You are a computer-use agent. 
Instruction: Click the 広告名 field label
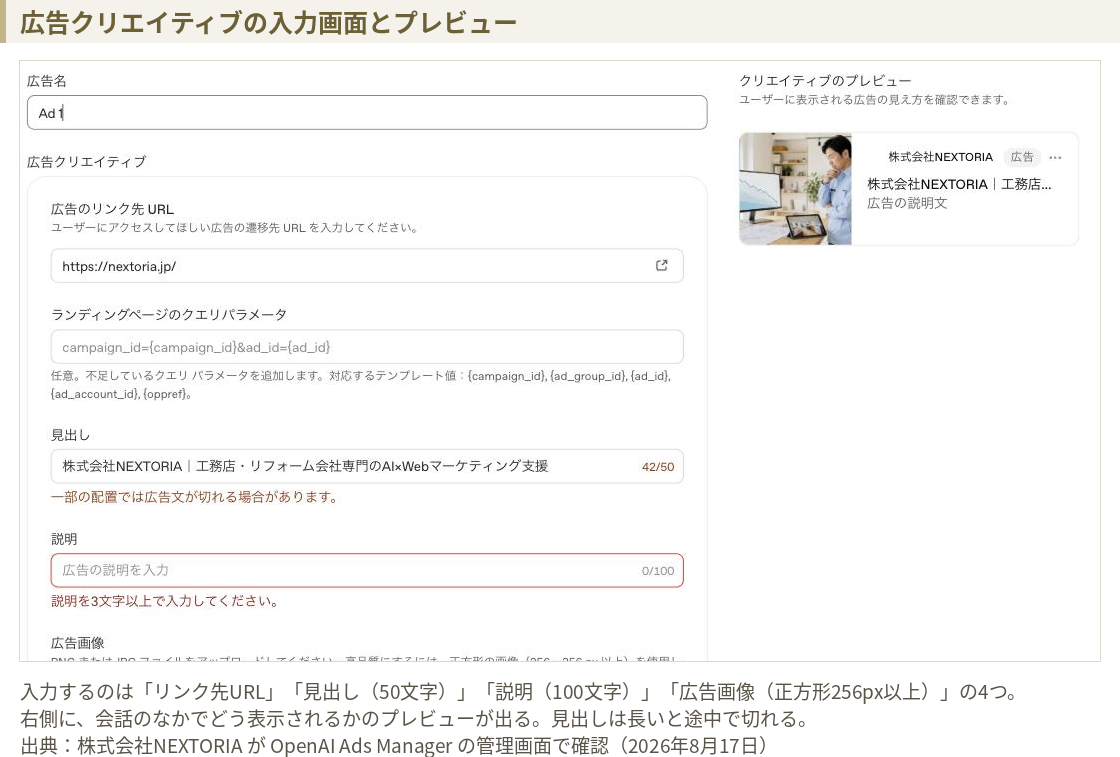coord(47,81)
